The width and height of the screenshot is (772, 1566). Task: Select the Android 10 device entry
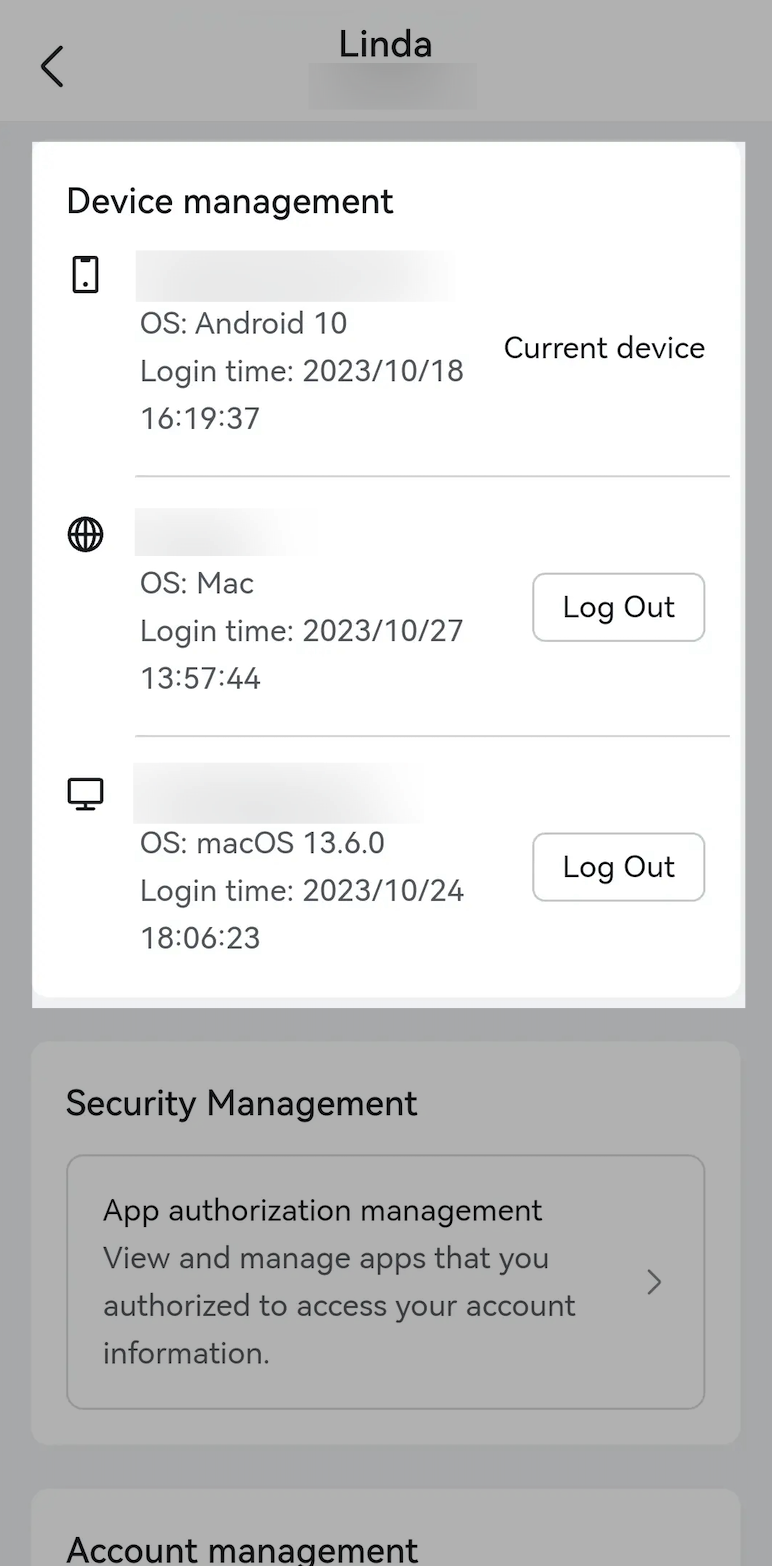click(x=243, y=323)
